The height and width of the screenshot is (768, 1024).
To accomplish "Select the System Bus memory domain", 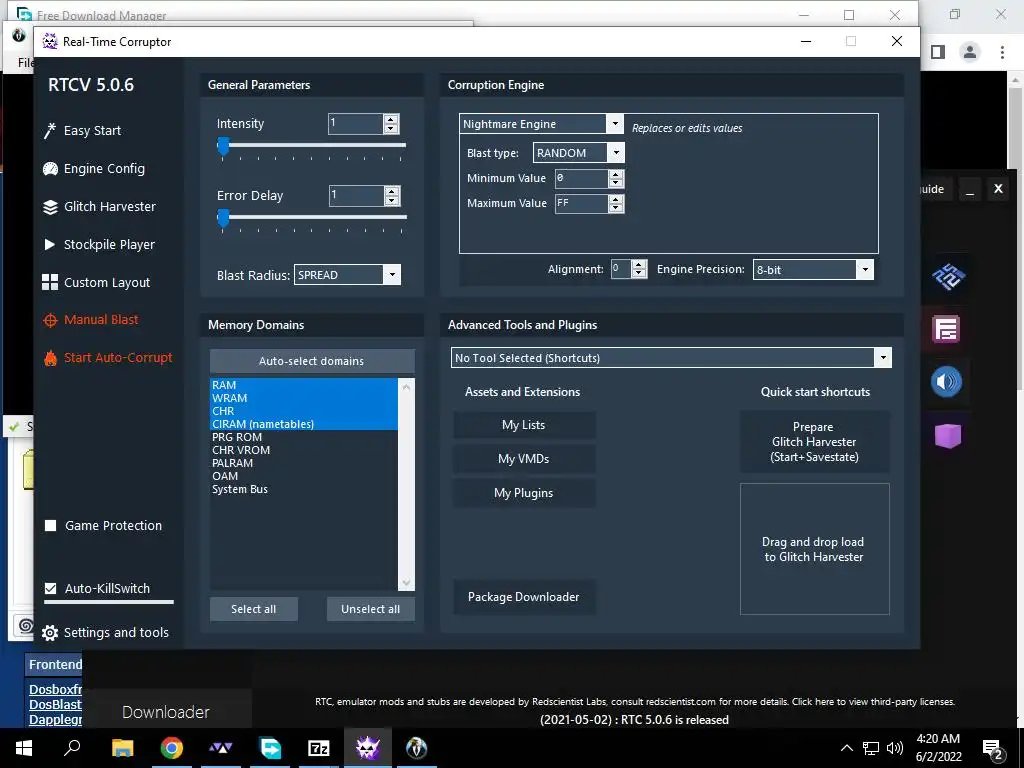I will click(x=304, y=489).
